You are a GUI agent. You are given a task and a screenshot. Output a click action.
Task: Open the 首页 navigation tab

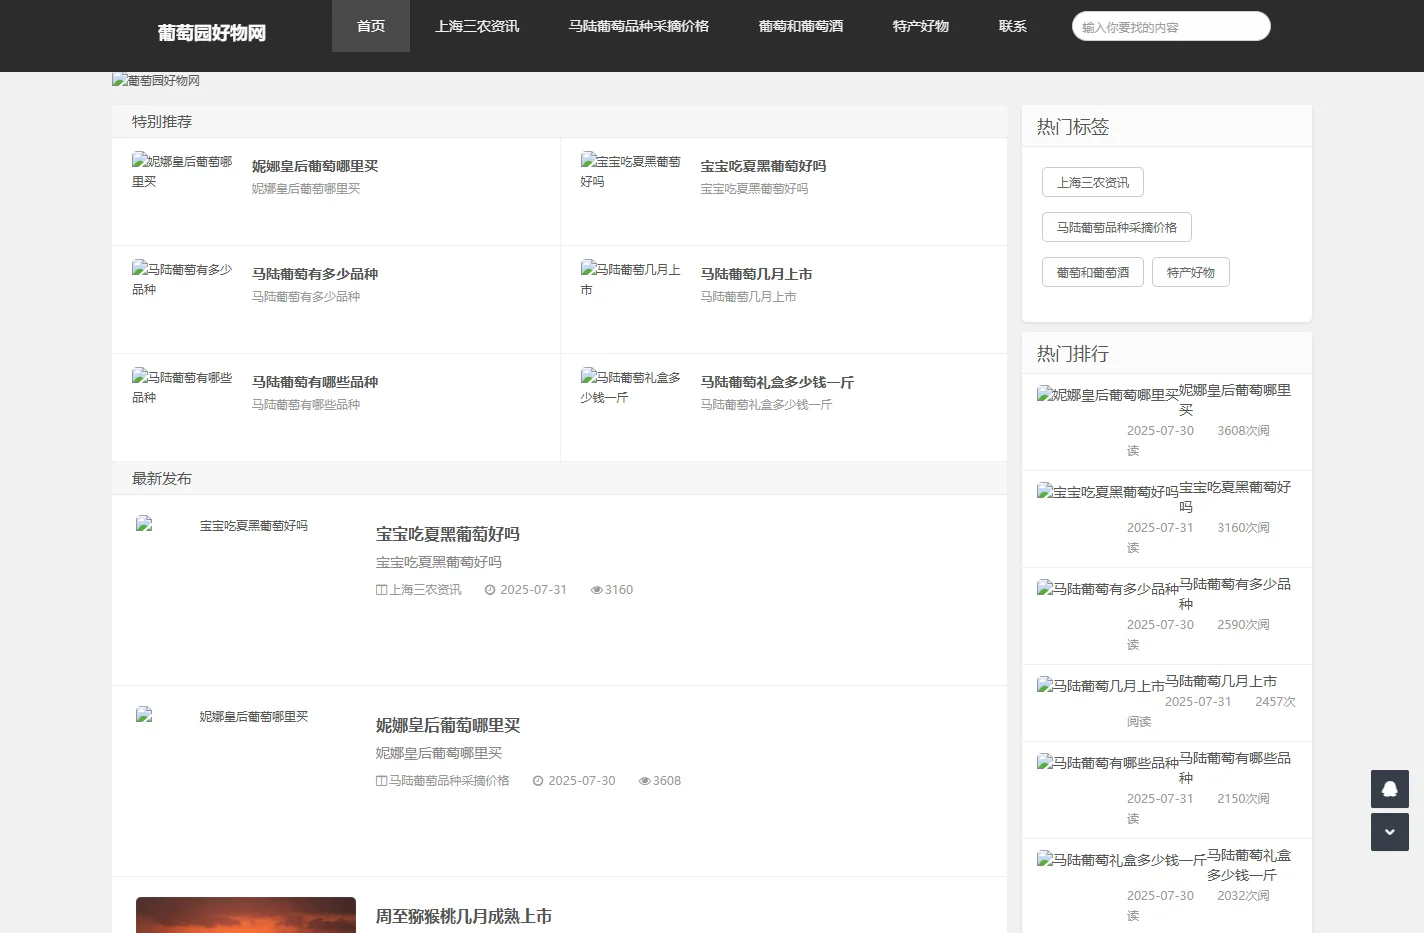pos(371,26)
